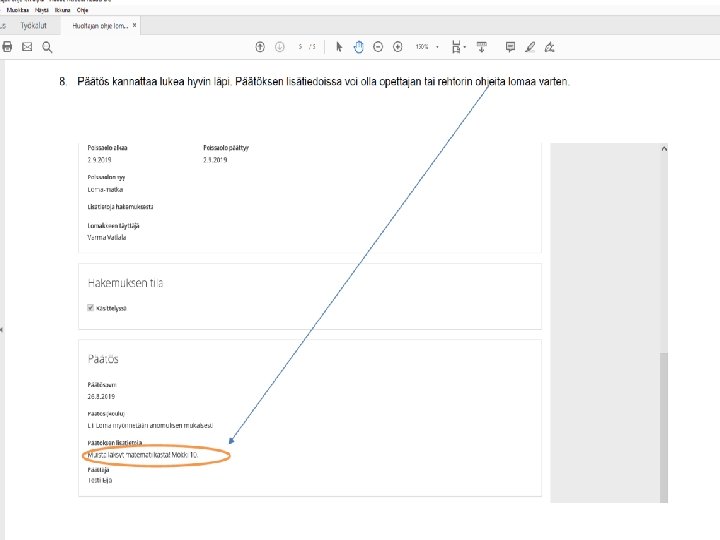The height and width of the screenshot is (540, 720).
Task: Open the Muokkaa menu
Action: coord(18,10)
